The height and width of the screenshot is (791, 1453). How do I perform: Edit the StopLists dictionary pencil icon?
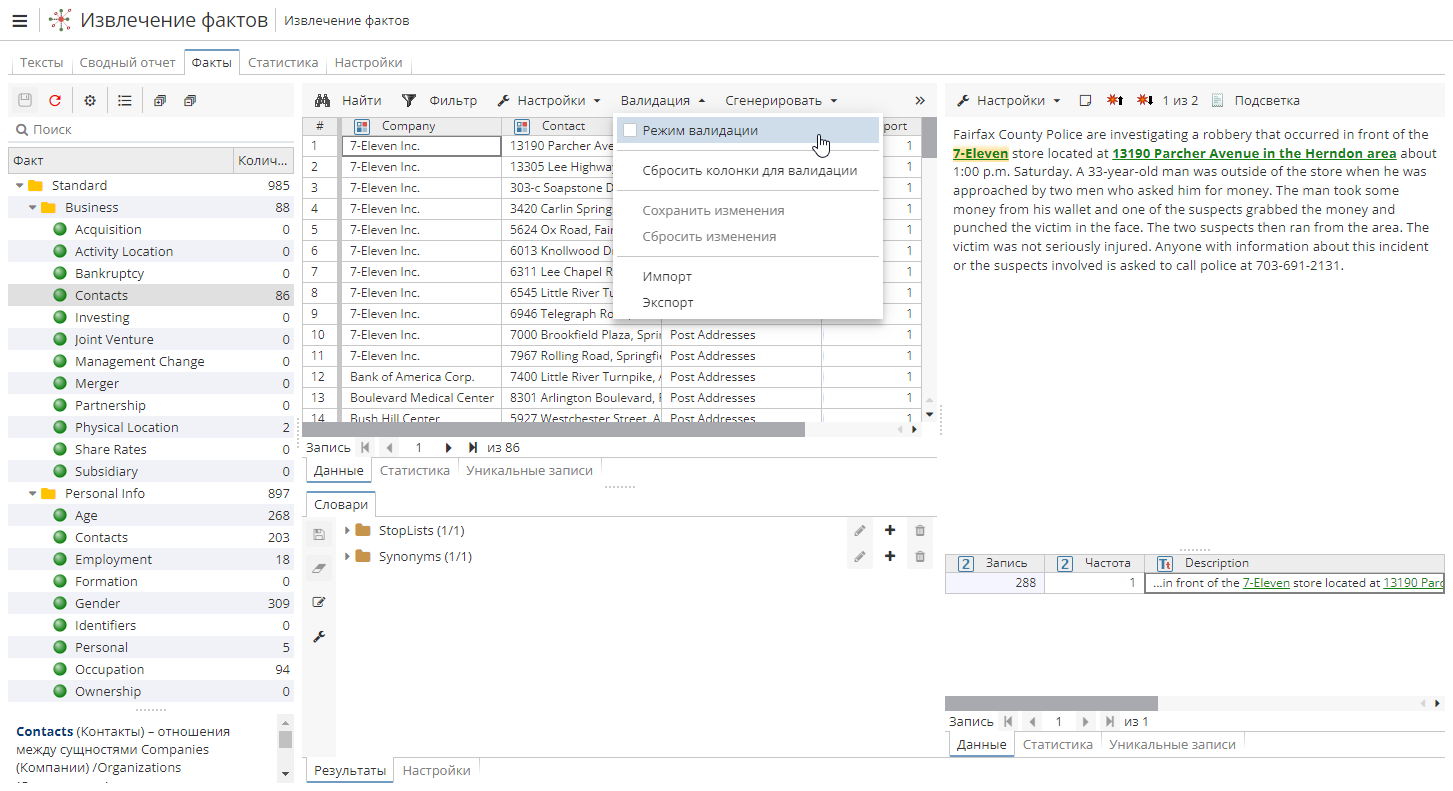pyautogui.click(x=859, y=531)
